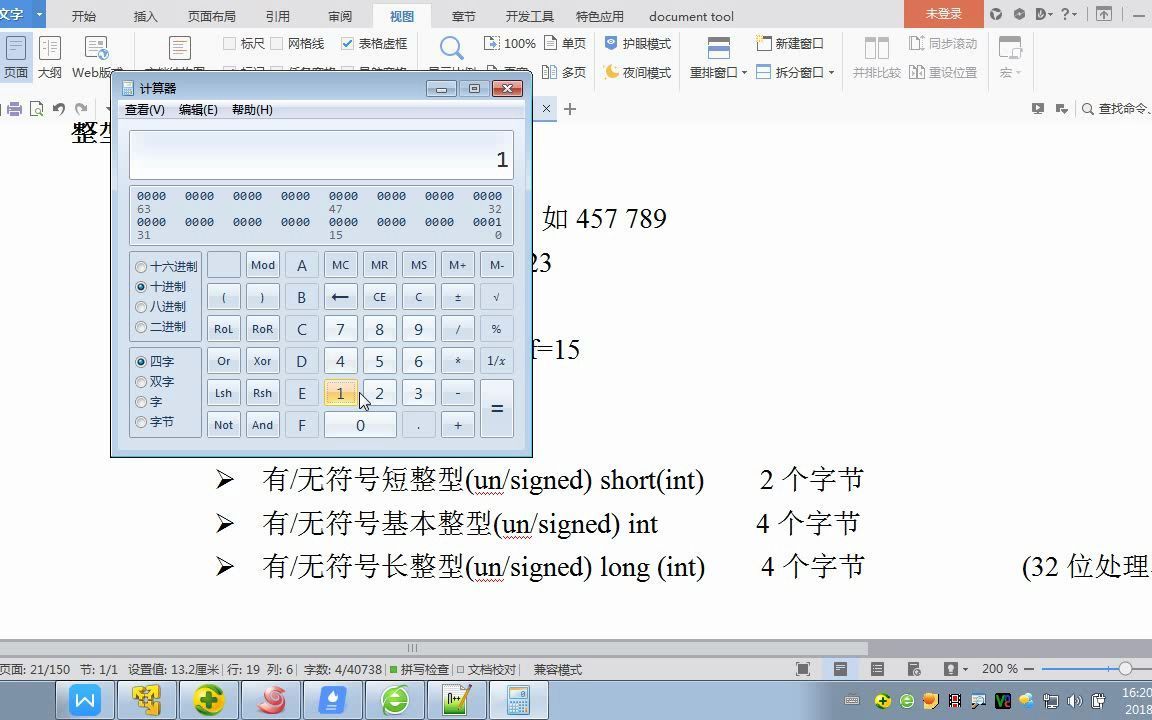This screenshot has width=1152, height=720.
Task: Open the calculator icon on the taskbar
Action: [519, 699]
